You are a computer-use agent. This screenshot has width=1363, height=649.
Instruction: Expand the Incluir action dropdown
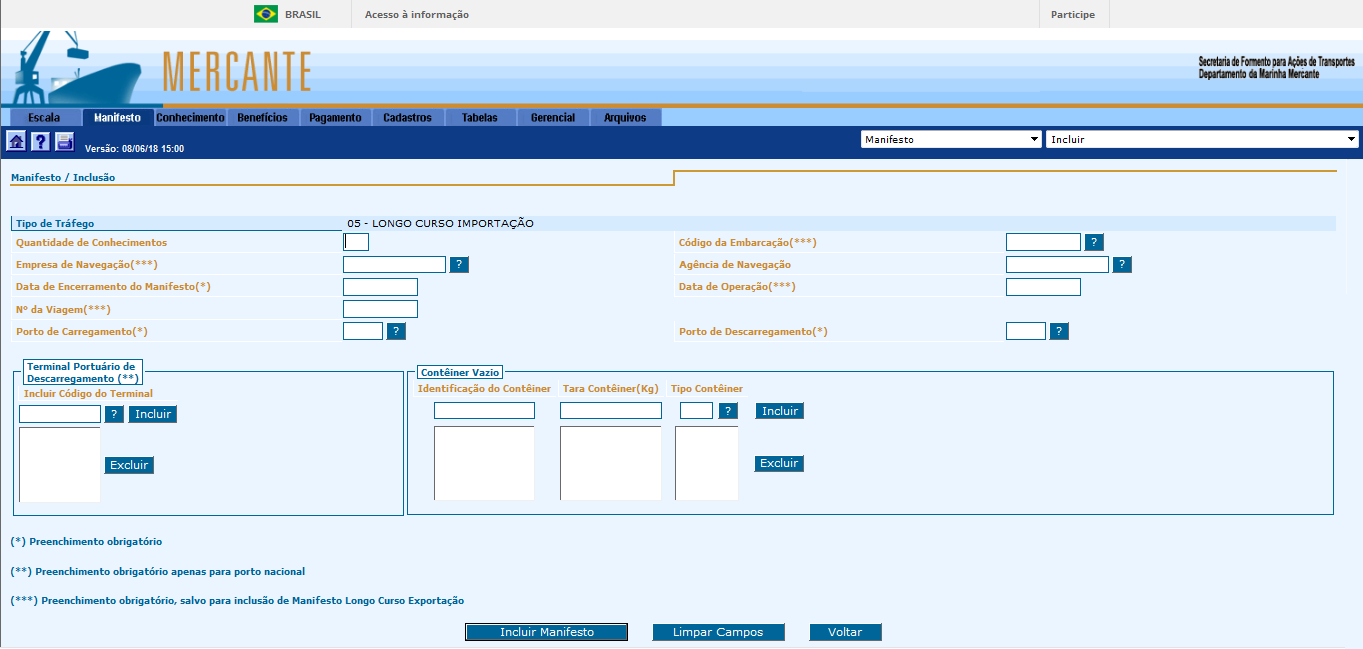point(1201,140)
